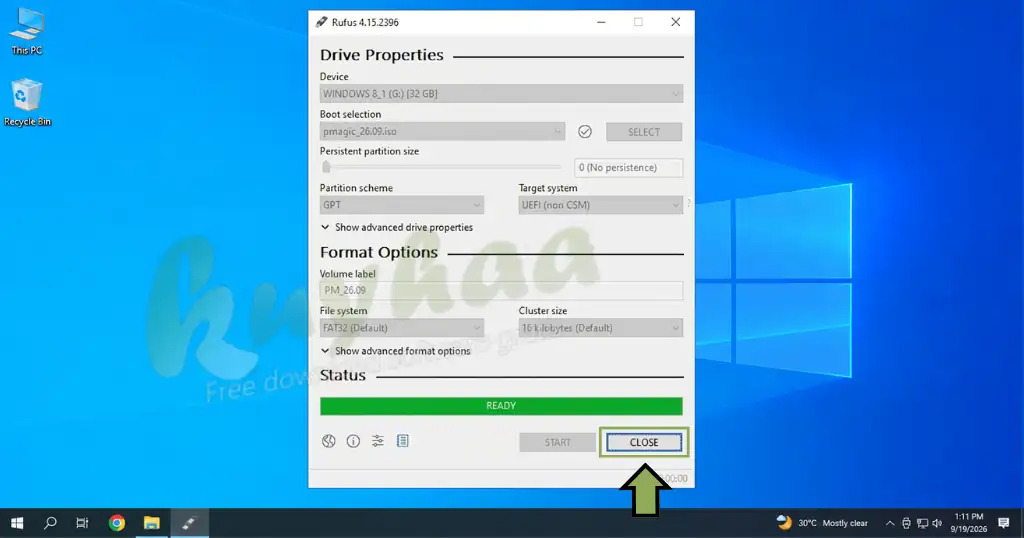This screenshot has width=1024, height=538.
Task: Click the Rufus taskbar icon
Action: (189, 523)
